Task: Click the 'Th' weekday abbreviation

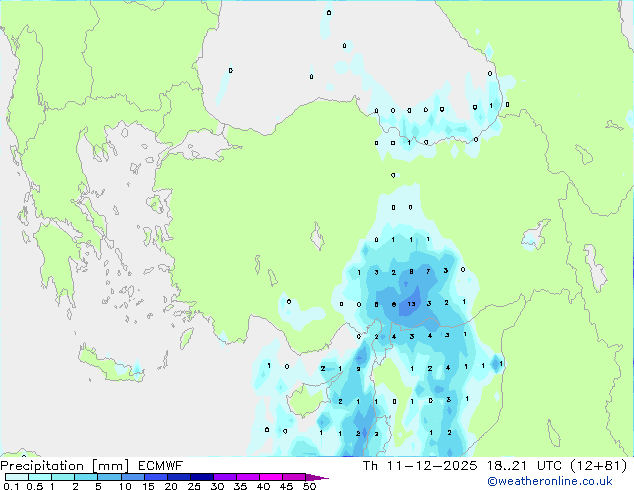Action: pos(370,466)
